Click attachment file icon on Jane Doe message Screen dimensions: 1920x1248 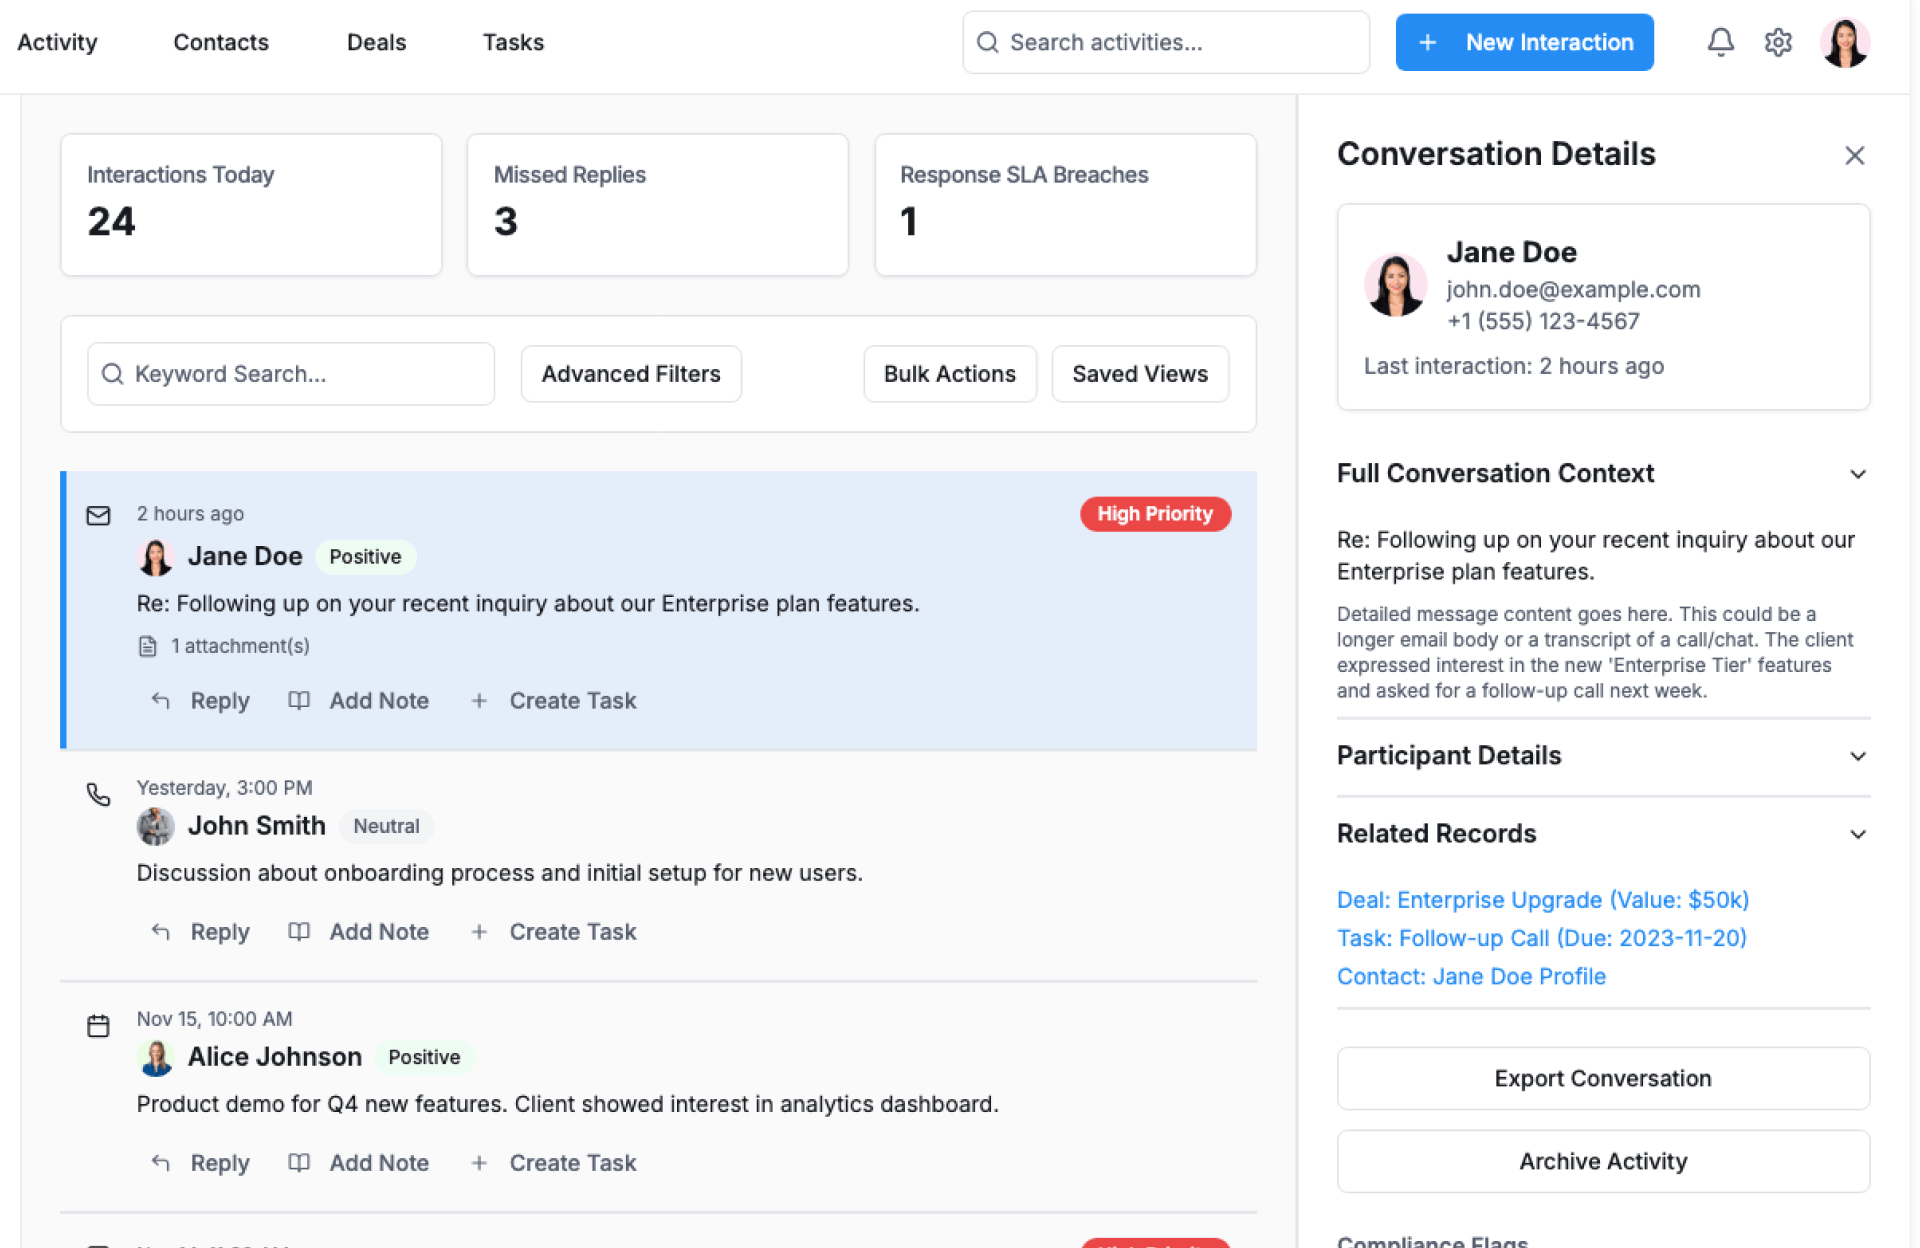coord(148,646)
